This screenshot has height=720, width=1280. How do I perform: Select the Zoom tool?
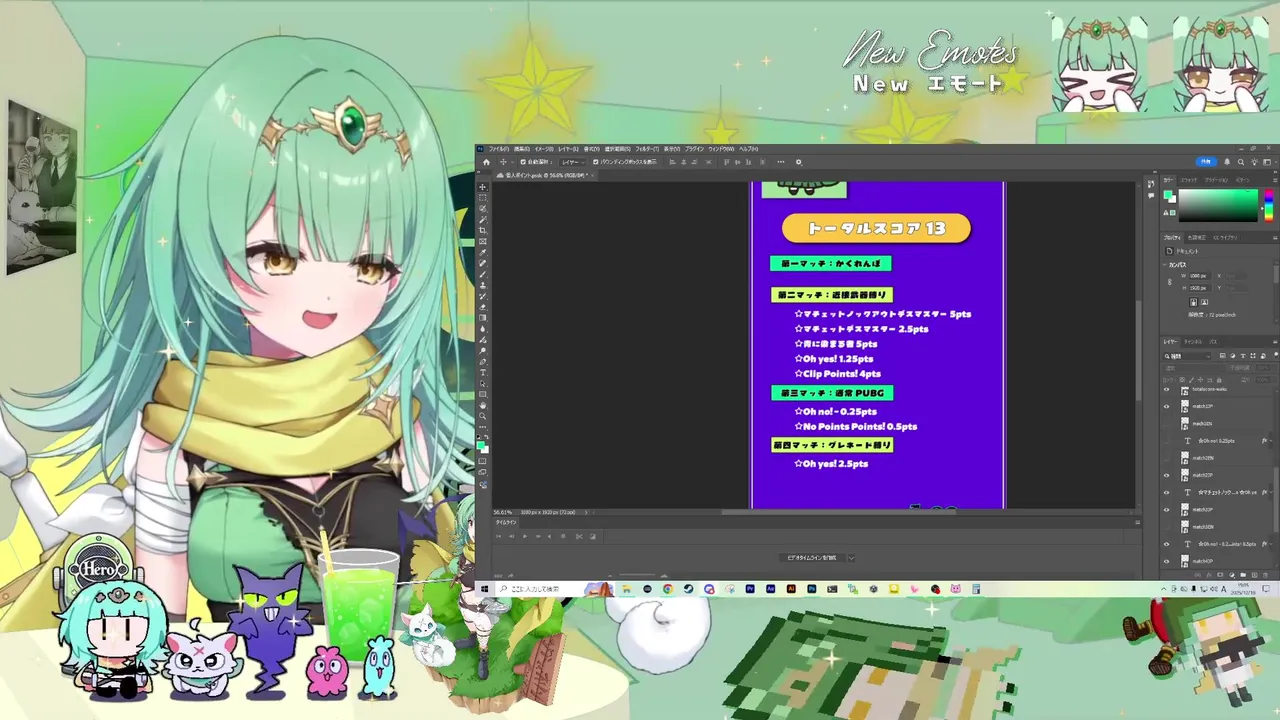pos(483,416)
